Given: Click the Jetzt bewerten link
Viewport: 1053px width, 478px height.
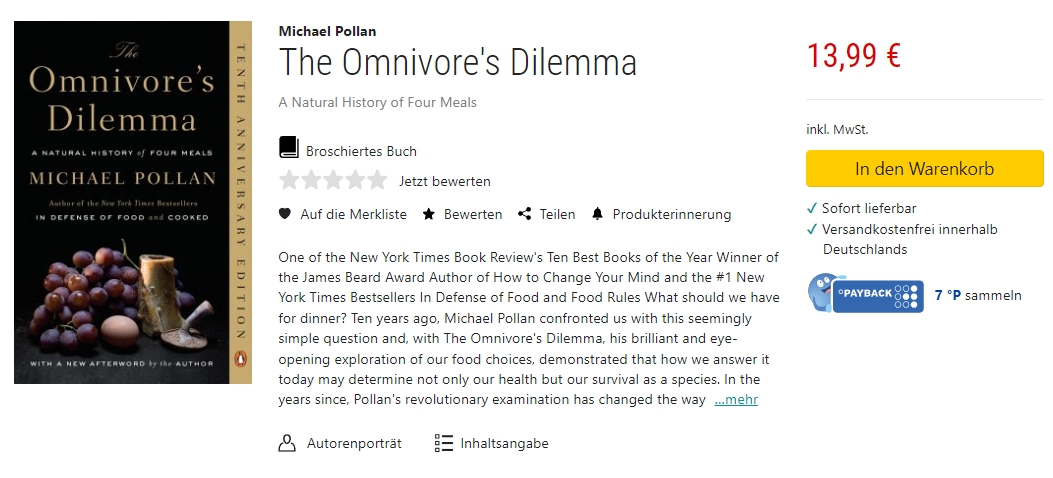Looking at the screenshot, I should coord(444,182).
